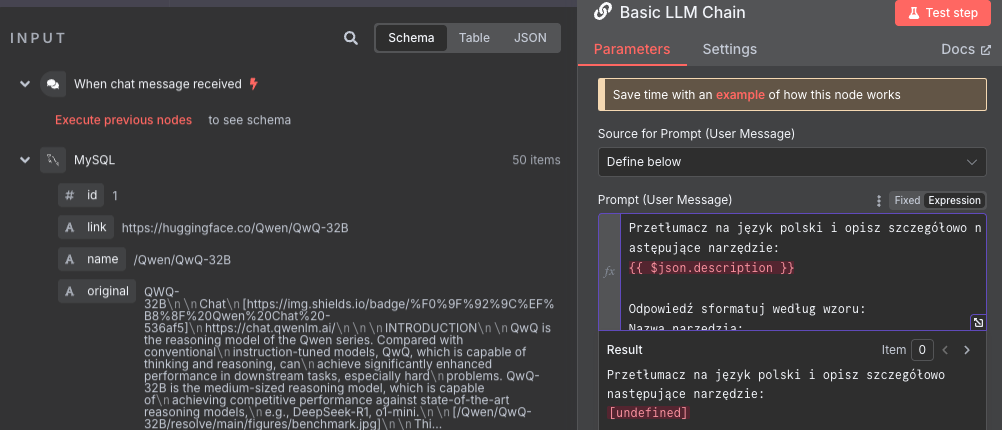Collapse the When chat message received section
1002x430 pixels.
point(25,85)
